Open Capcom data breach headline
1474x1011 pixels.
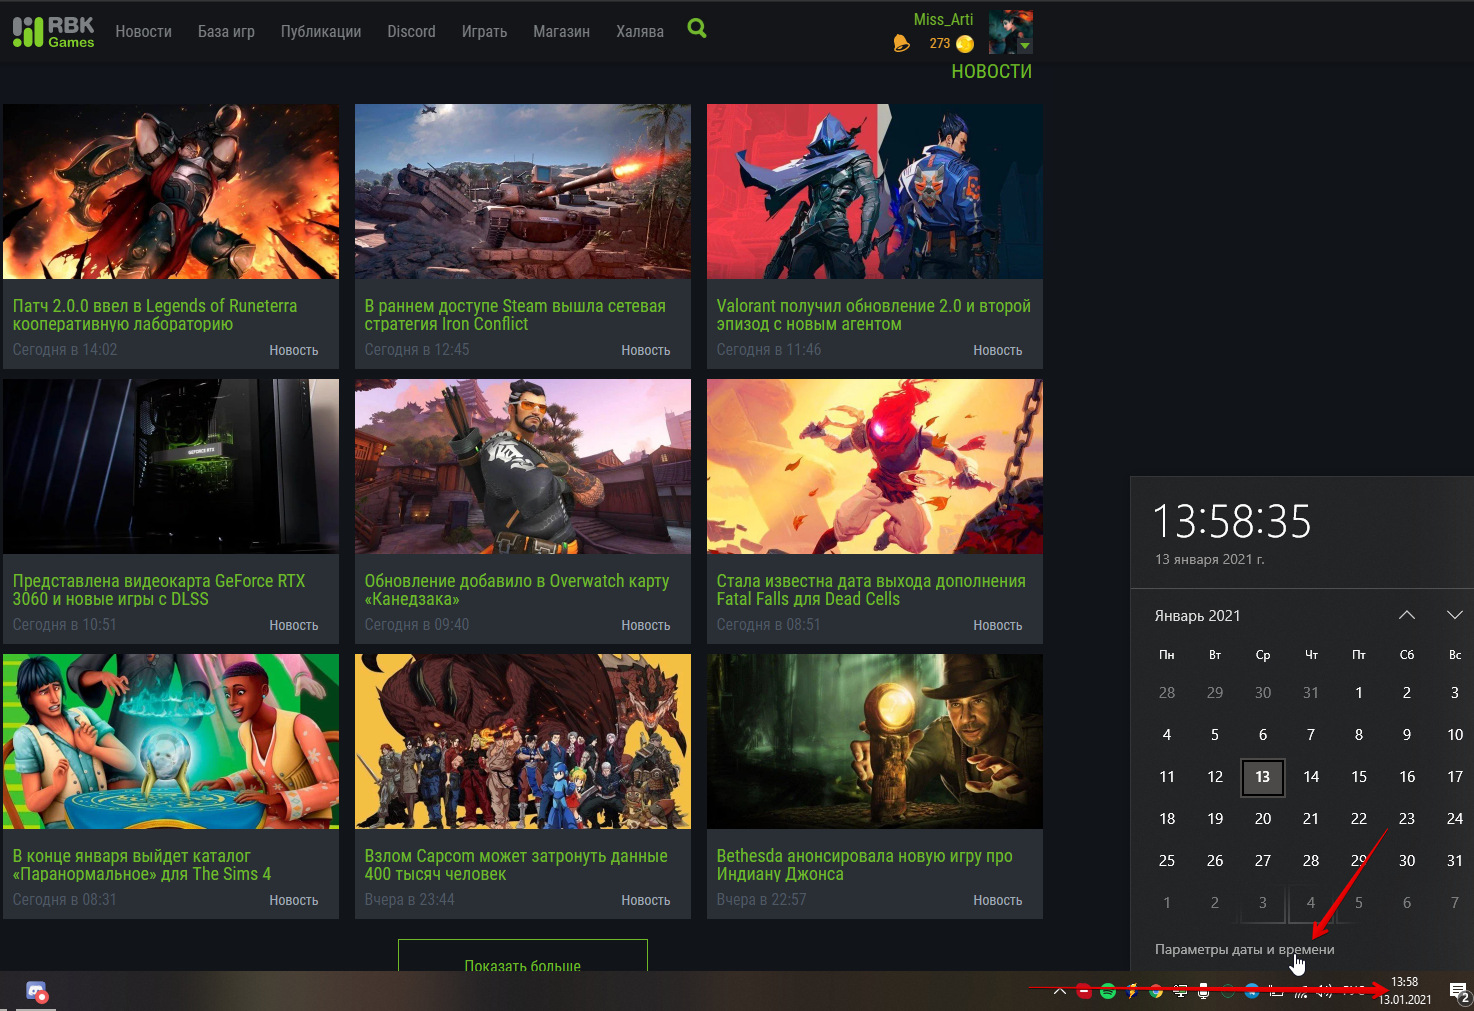(516, 865)
